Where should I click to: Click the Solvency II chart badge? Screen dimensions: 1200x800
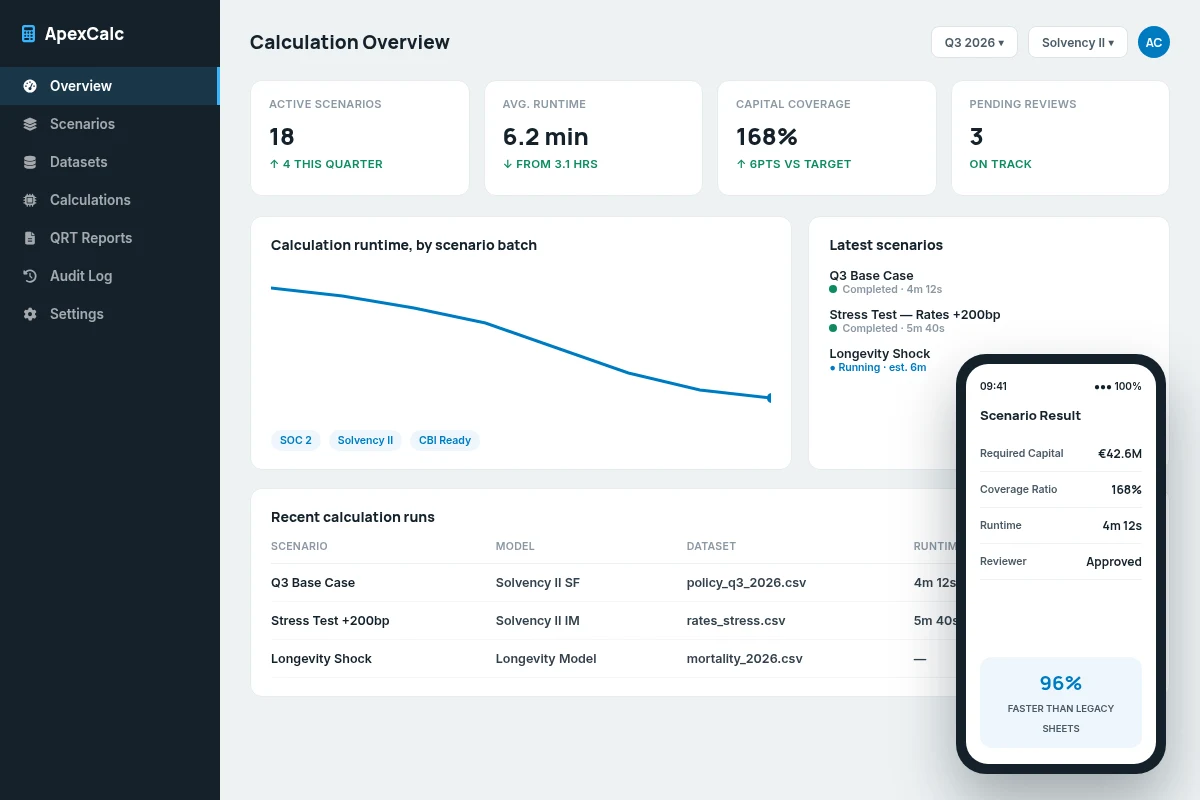pyautogui.click(x=365, y=440)
